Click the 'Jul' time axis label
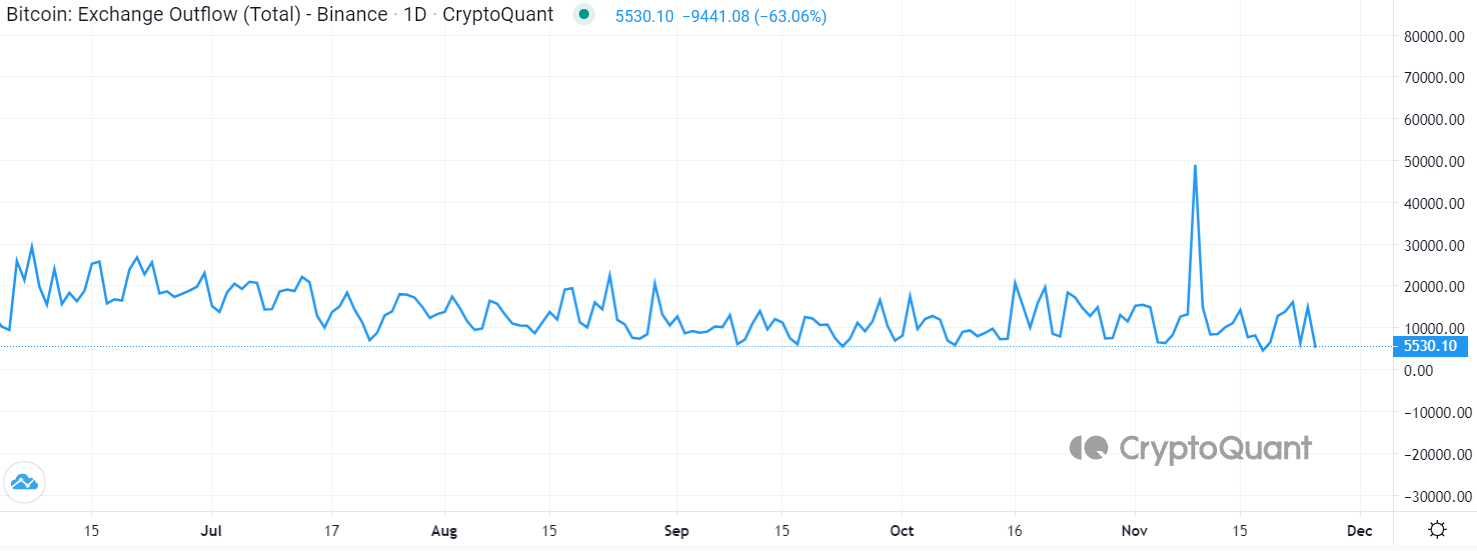Screen dimensions: 1477x551 tap(210, 530)
